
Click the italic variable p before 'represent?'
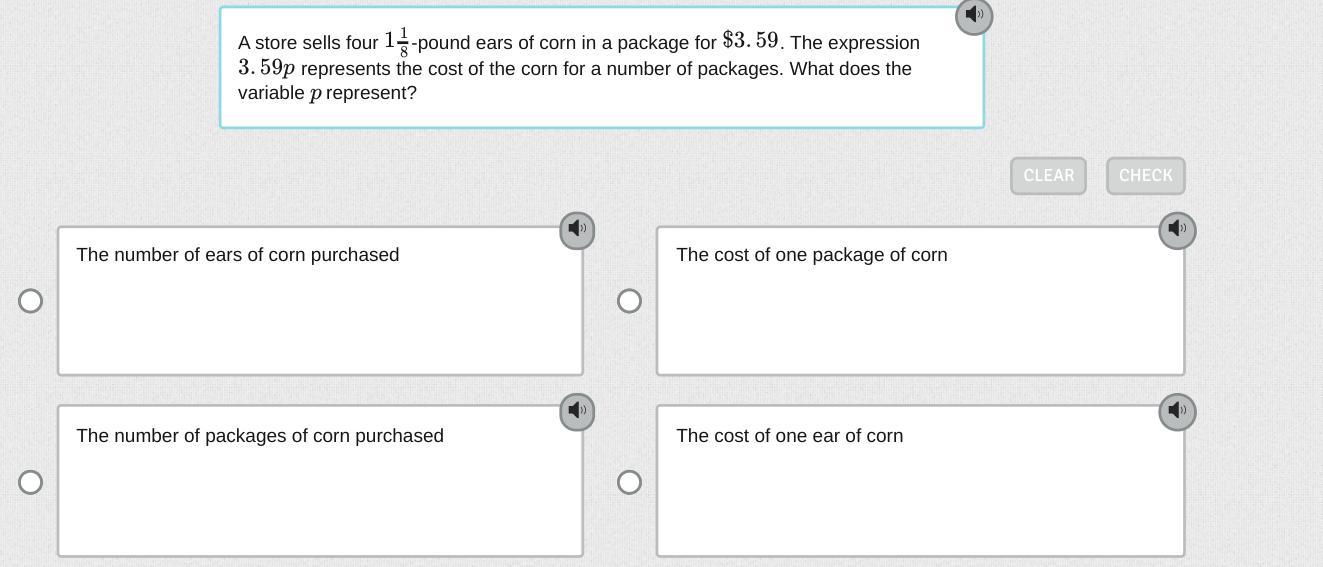coord(316,94)
